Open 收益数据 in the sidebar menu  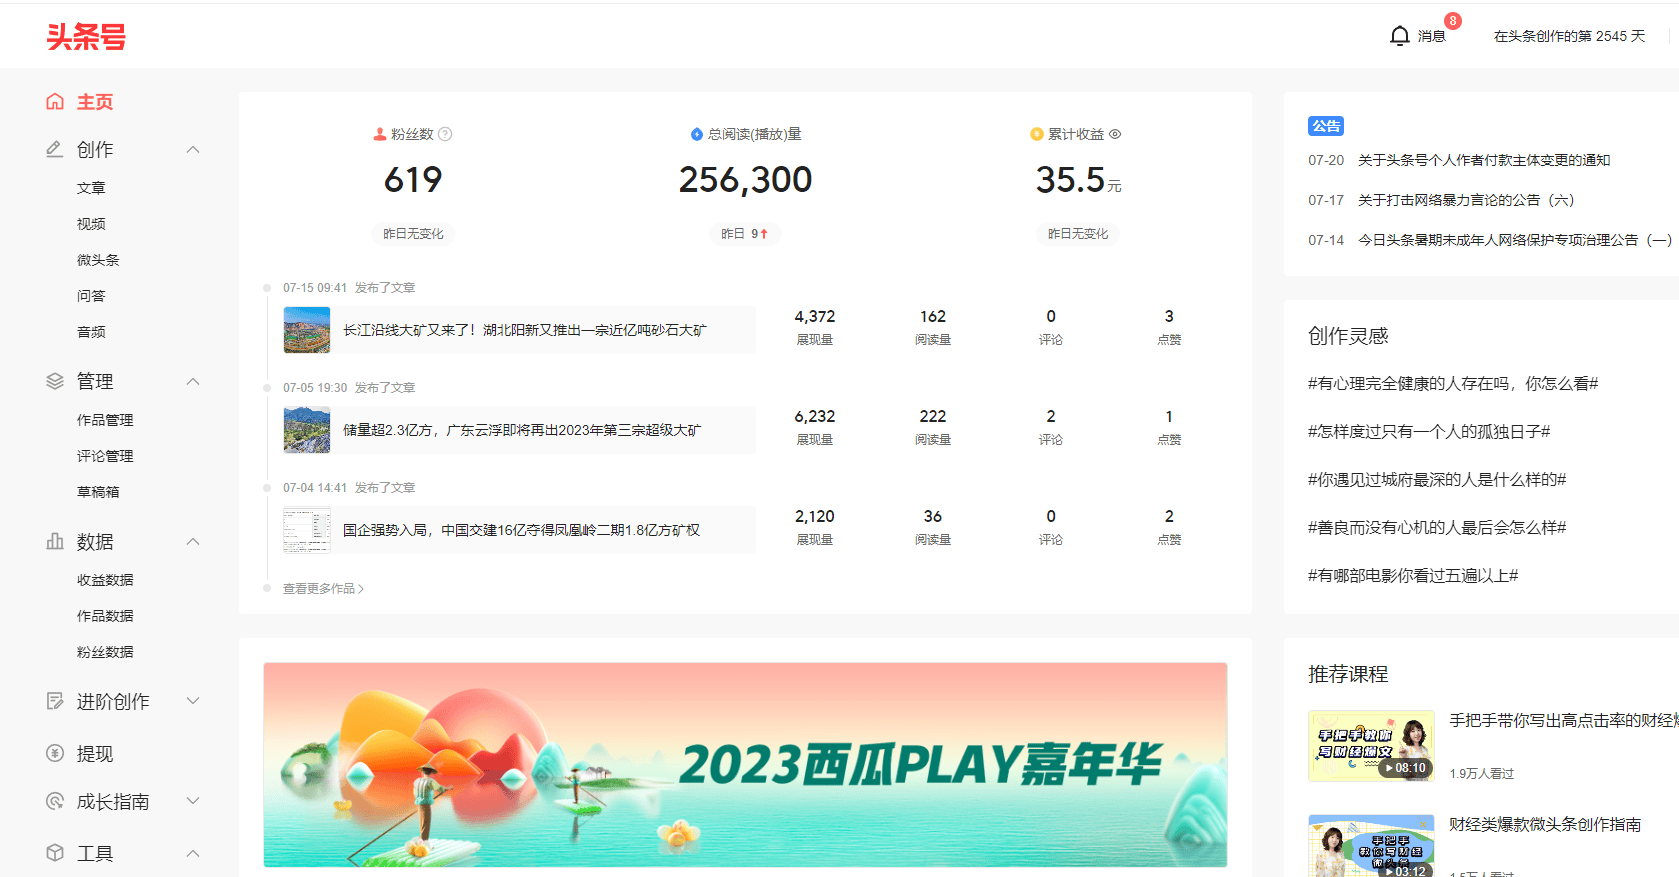pos(105,580)
